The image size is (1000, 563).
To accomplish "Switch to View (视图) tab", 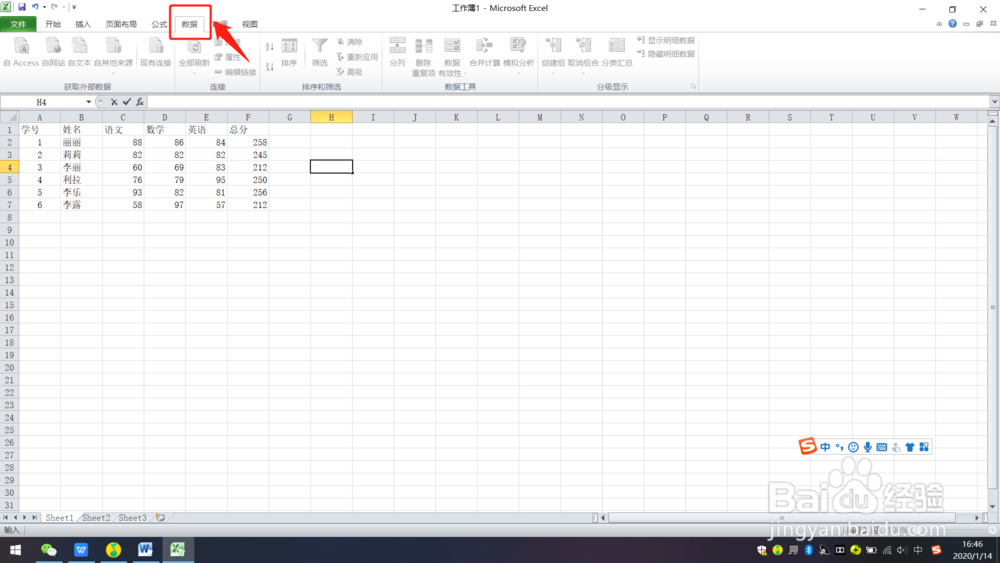I will (x=250, y=24).
